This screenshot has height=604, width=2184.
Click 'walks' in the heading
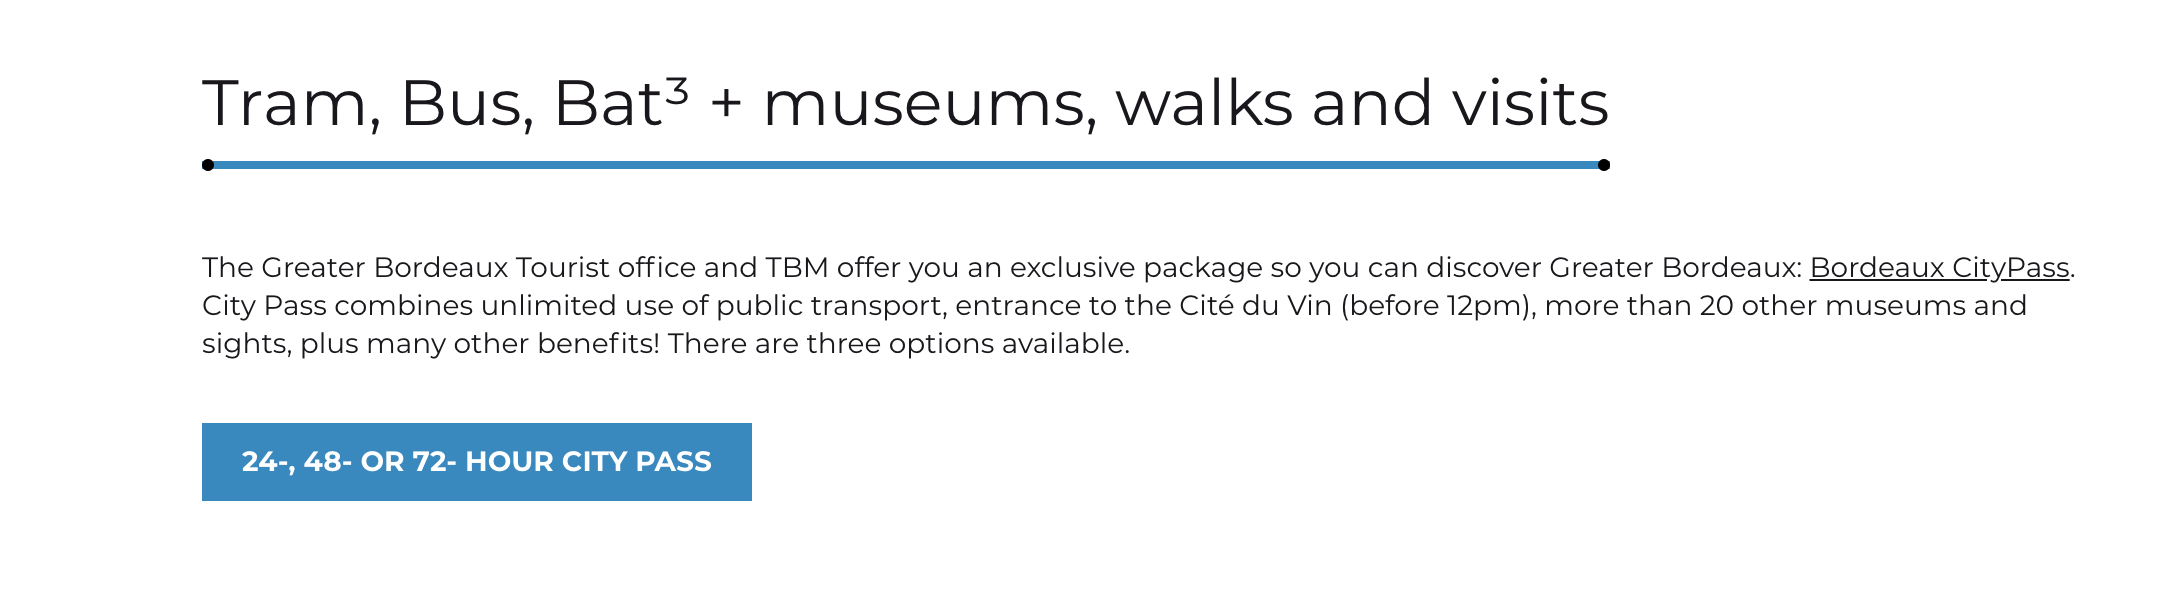tap(1204, 104)
